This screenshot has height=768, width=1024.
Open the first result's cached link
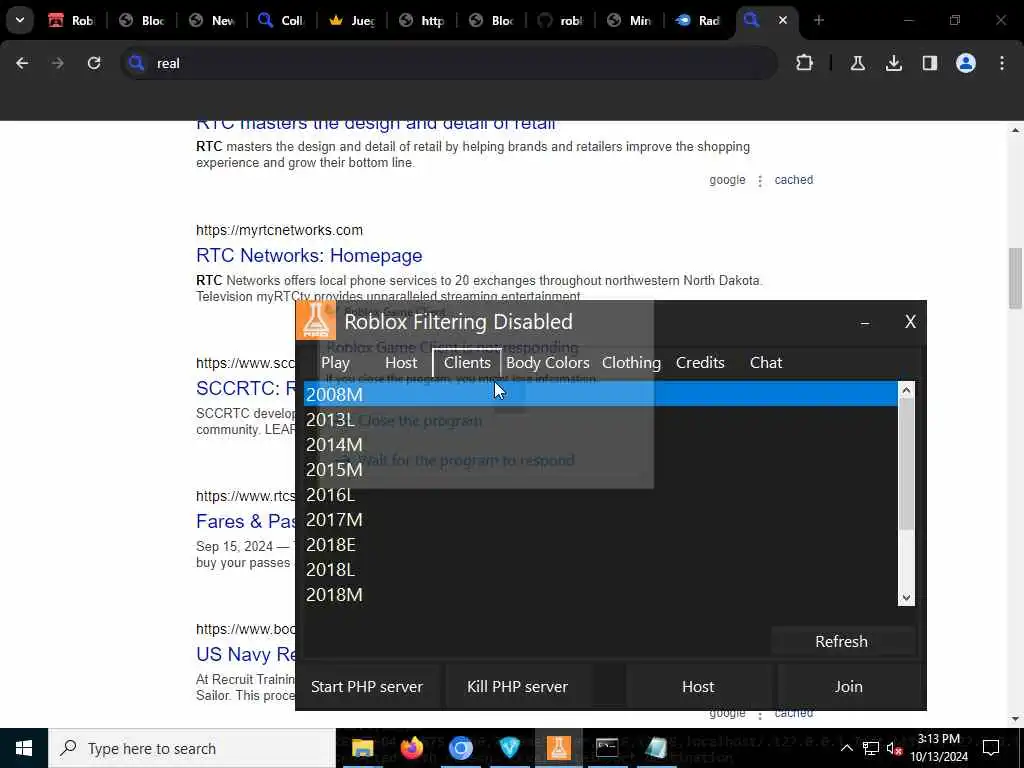click(793, 180)
